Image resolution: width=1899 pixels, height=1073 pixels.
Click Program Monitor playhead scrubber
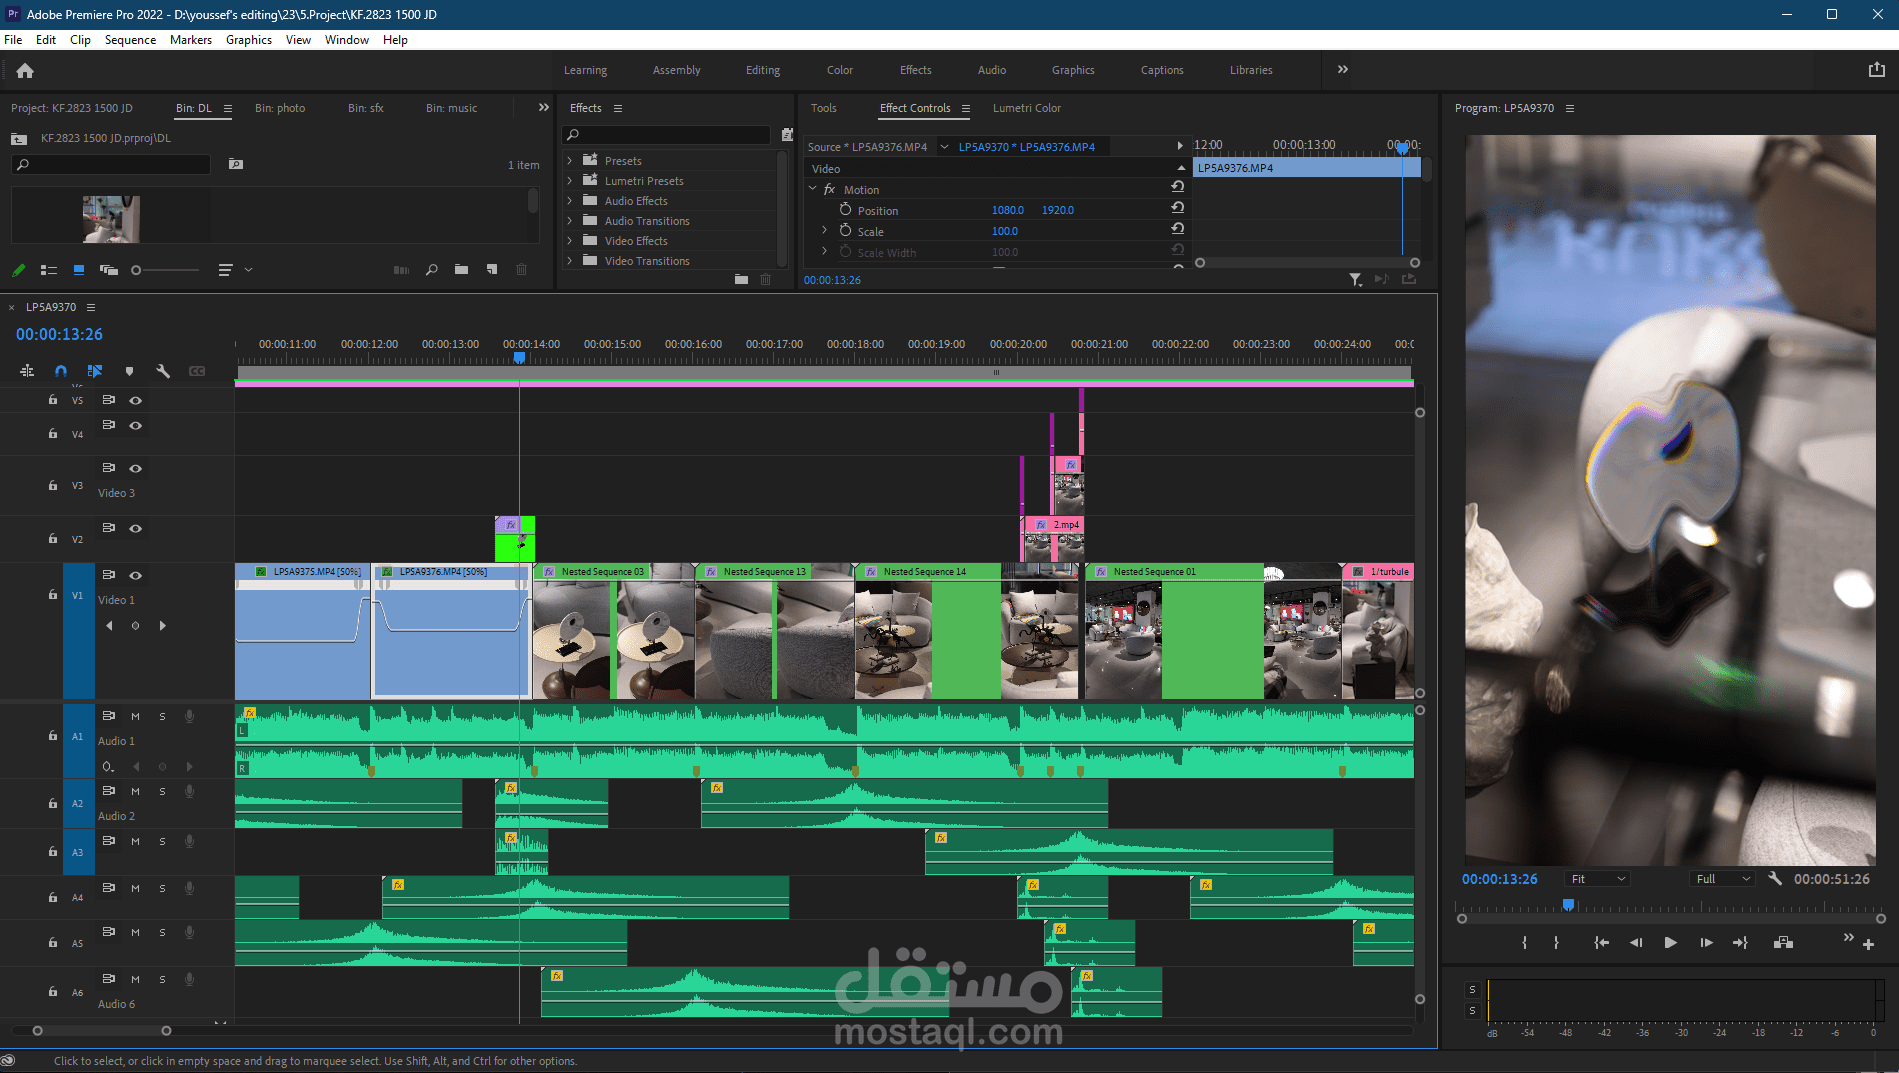[x=1569, y=905]
